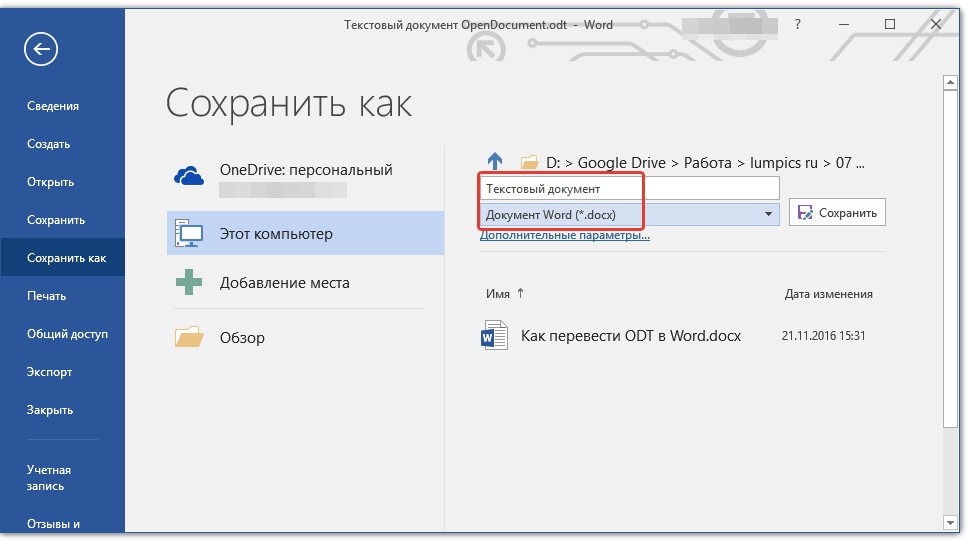Sort by Имя column header
The height and width of the screenshot is (541, 968).
498,294
